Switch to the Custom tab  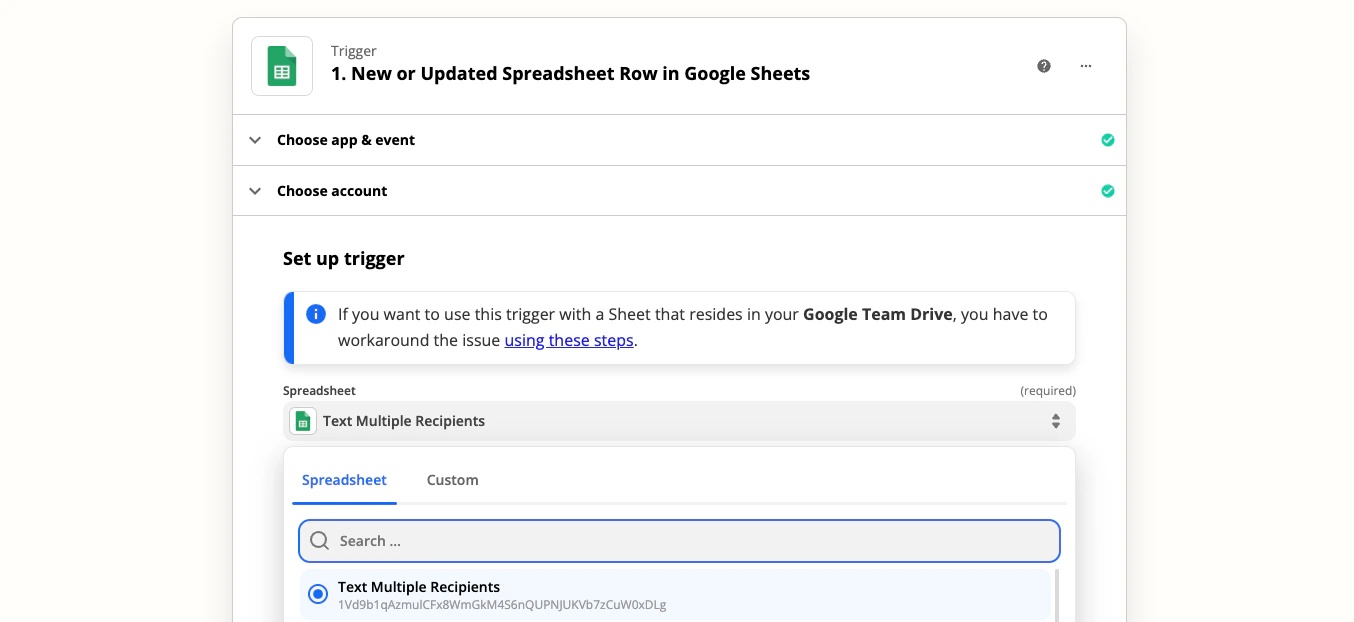coord(452,480)
